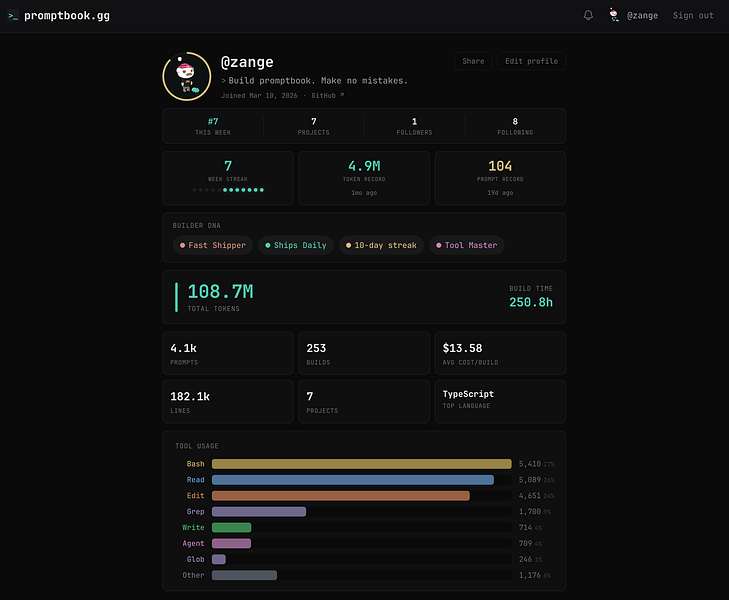The width and height of the screenshot is (729, 600).
Task: Click the 104 Prompt Record card
Action: pyautogui.click(x=500, y=178)
